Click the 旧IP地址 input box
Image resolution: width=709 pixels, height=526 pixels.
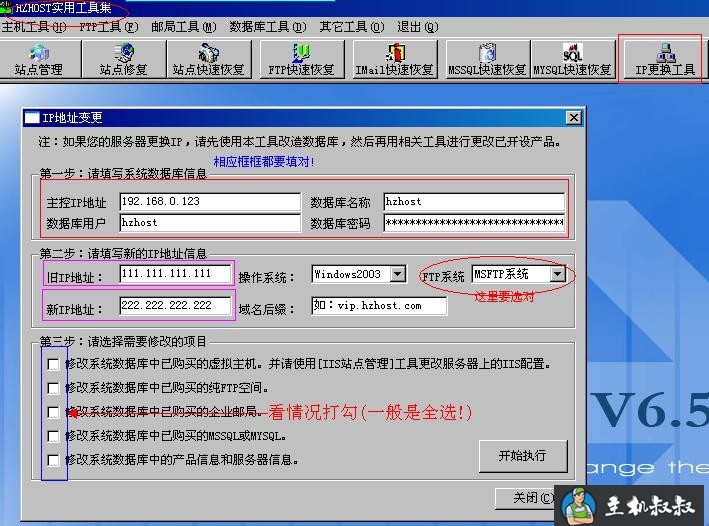[x=175, y=274]
